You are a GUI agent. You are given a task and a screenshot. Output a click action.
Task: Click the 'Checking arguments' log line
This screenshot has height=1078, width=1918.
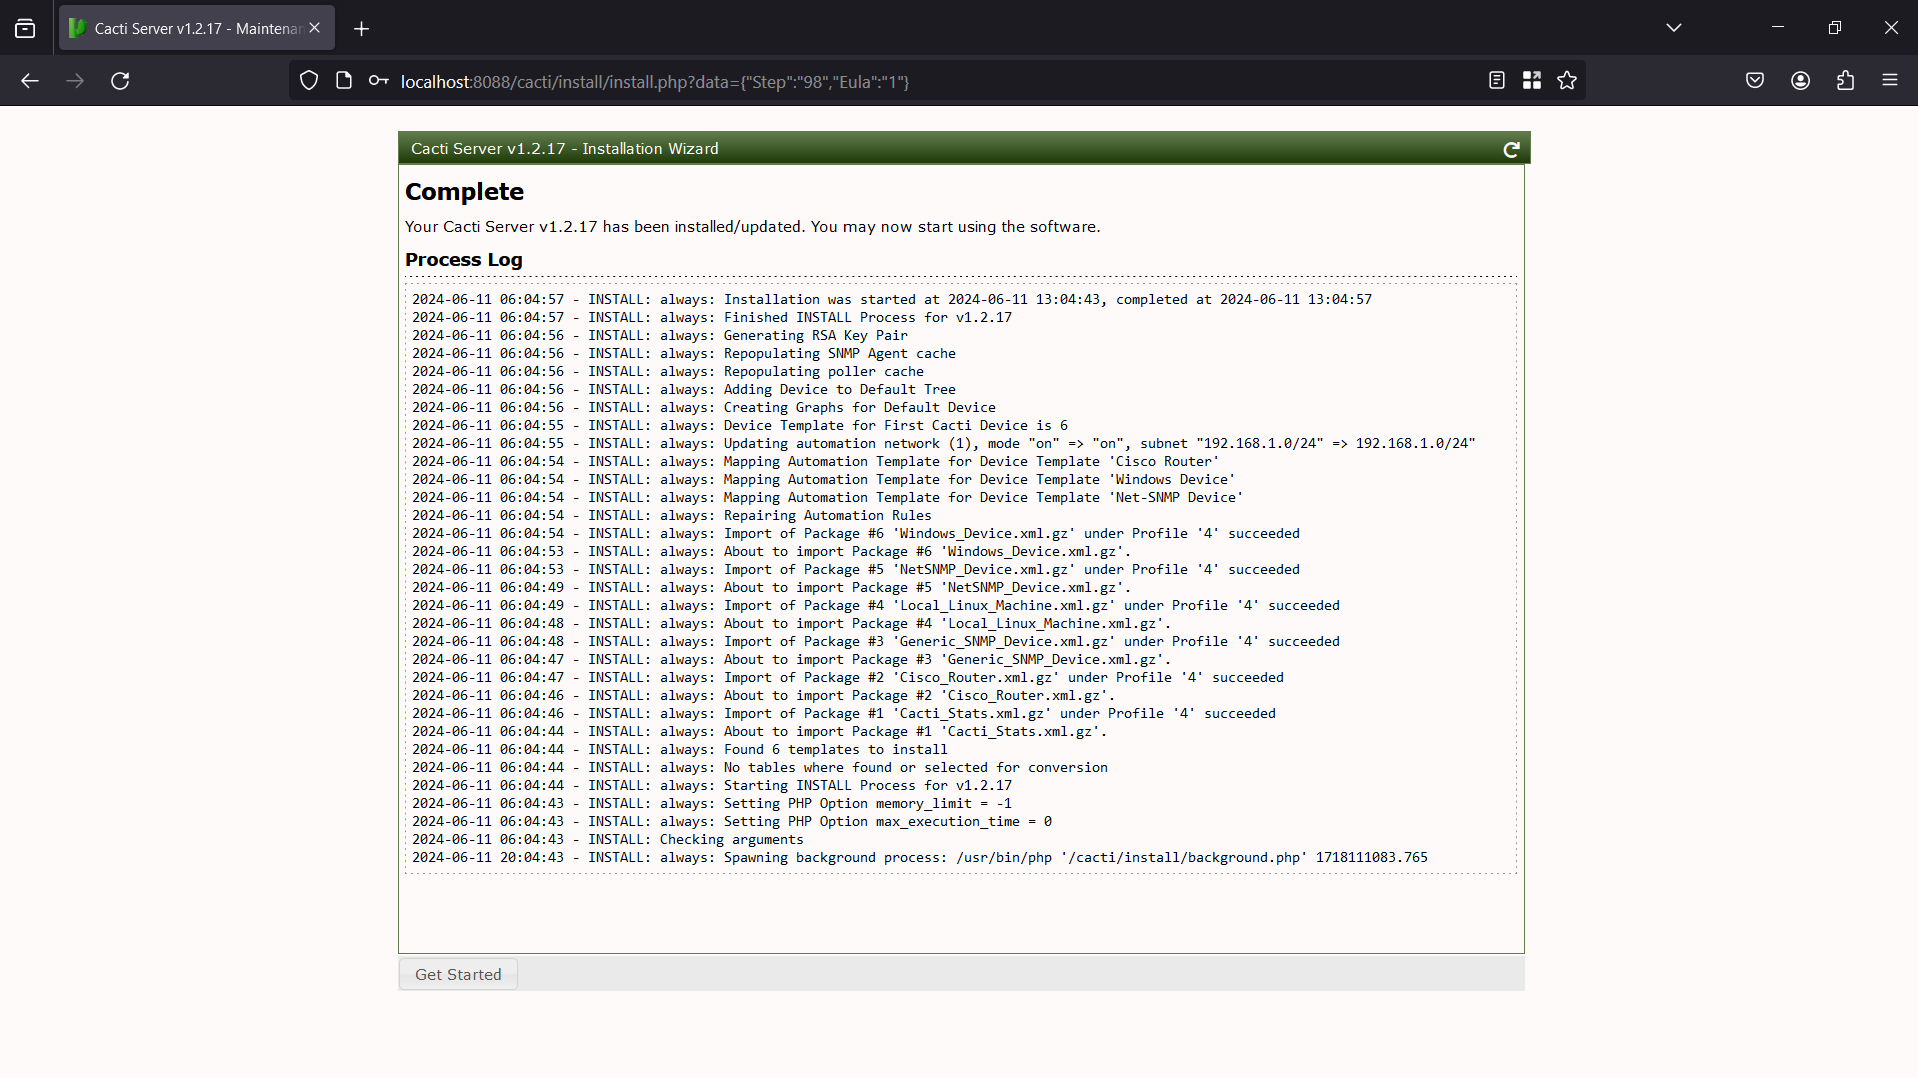tap(608, 840)
